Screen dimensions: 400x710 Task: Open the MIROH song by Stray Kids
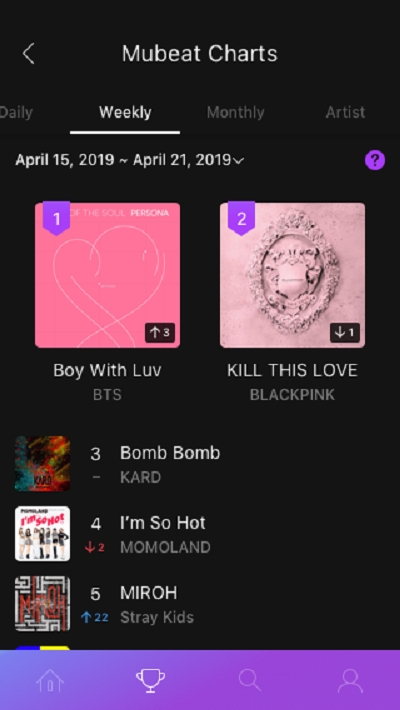pos(200,604)
